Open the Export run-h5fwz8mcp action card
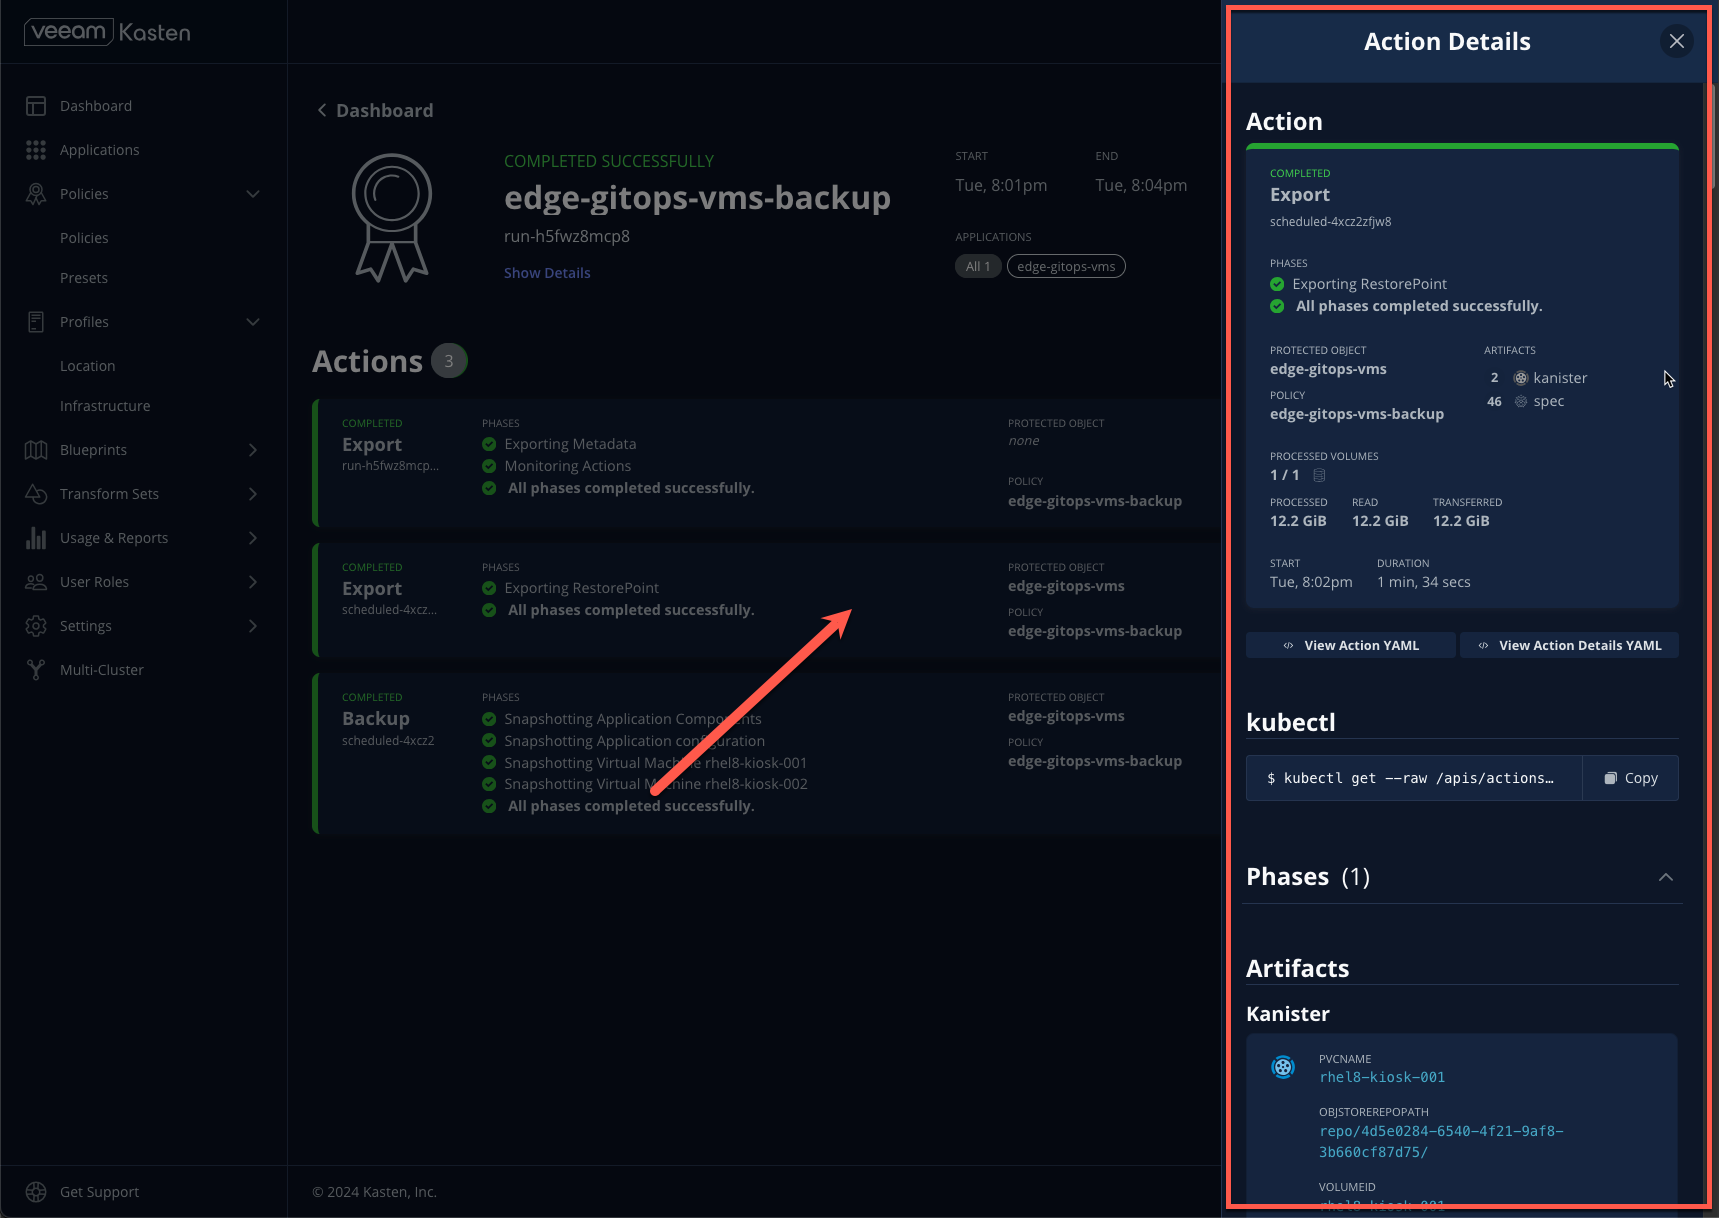Viewport: 1719px width, 1218px height. pyautogui.click(x=766, y=463)
